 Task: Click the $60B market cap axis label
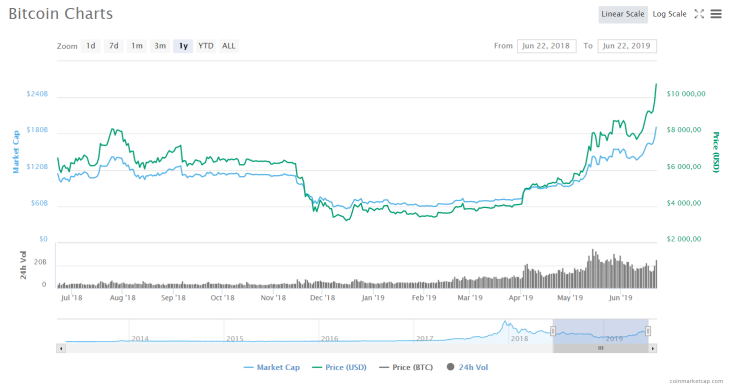point(39,203)
